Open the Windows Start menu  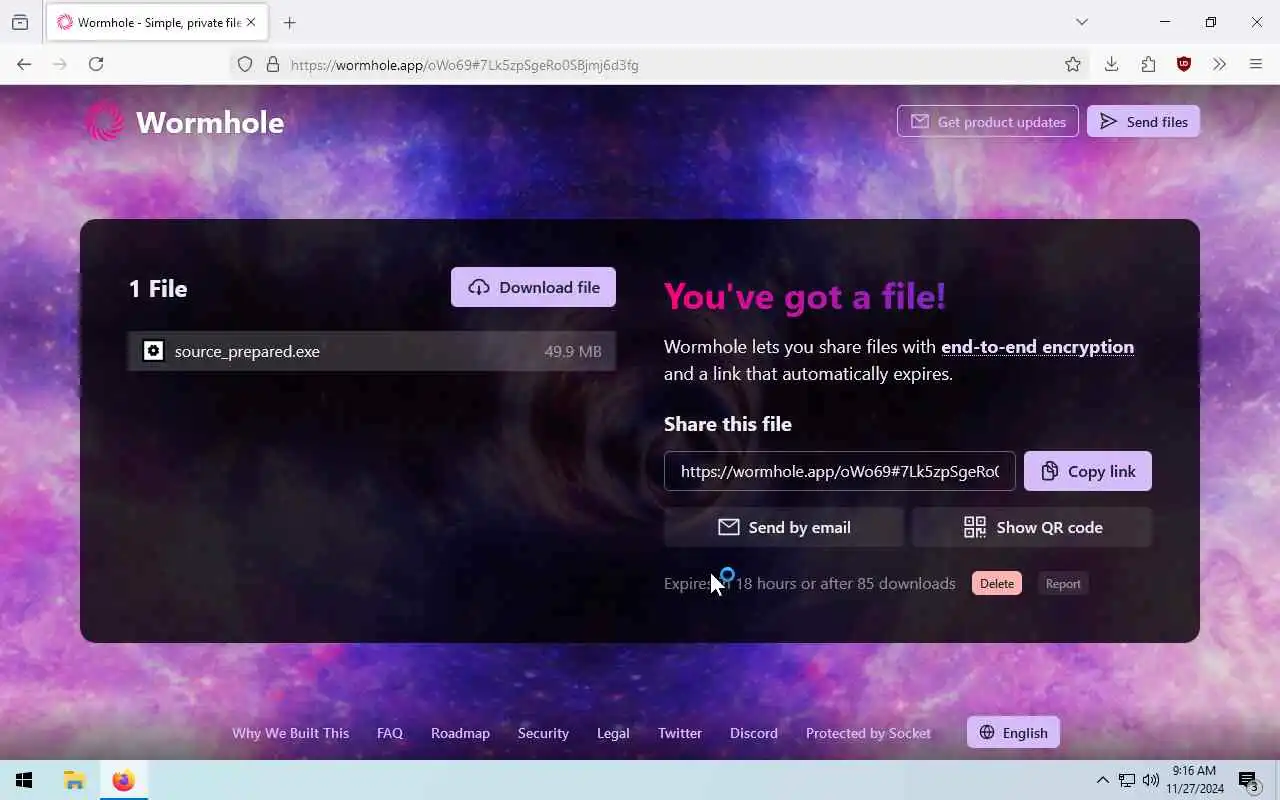point(24,780)
